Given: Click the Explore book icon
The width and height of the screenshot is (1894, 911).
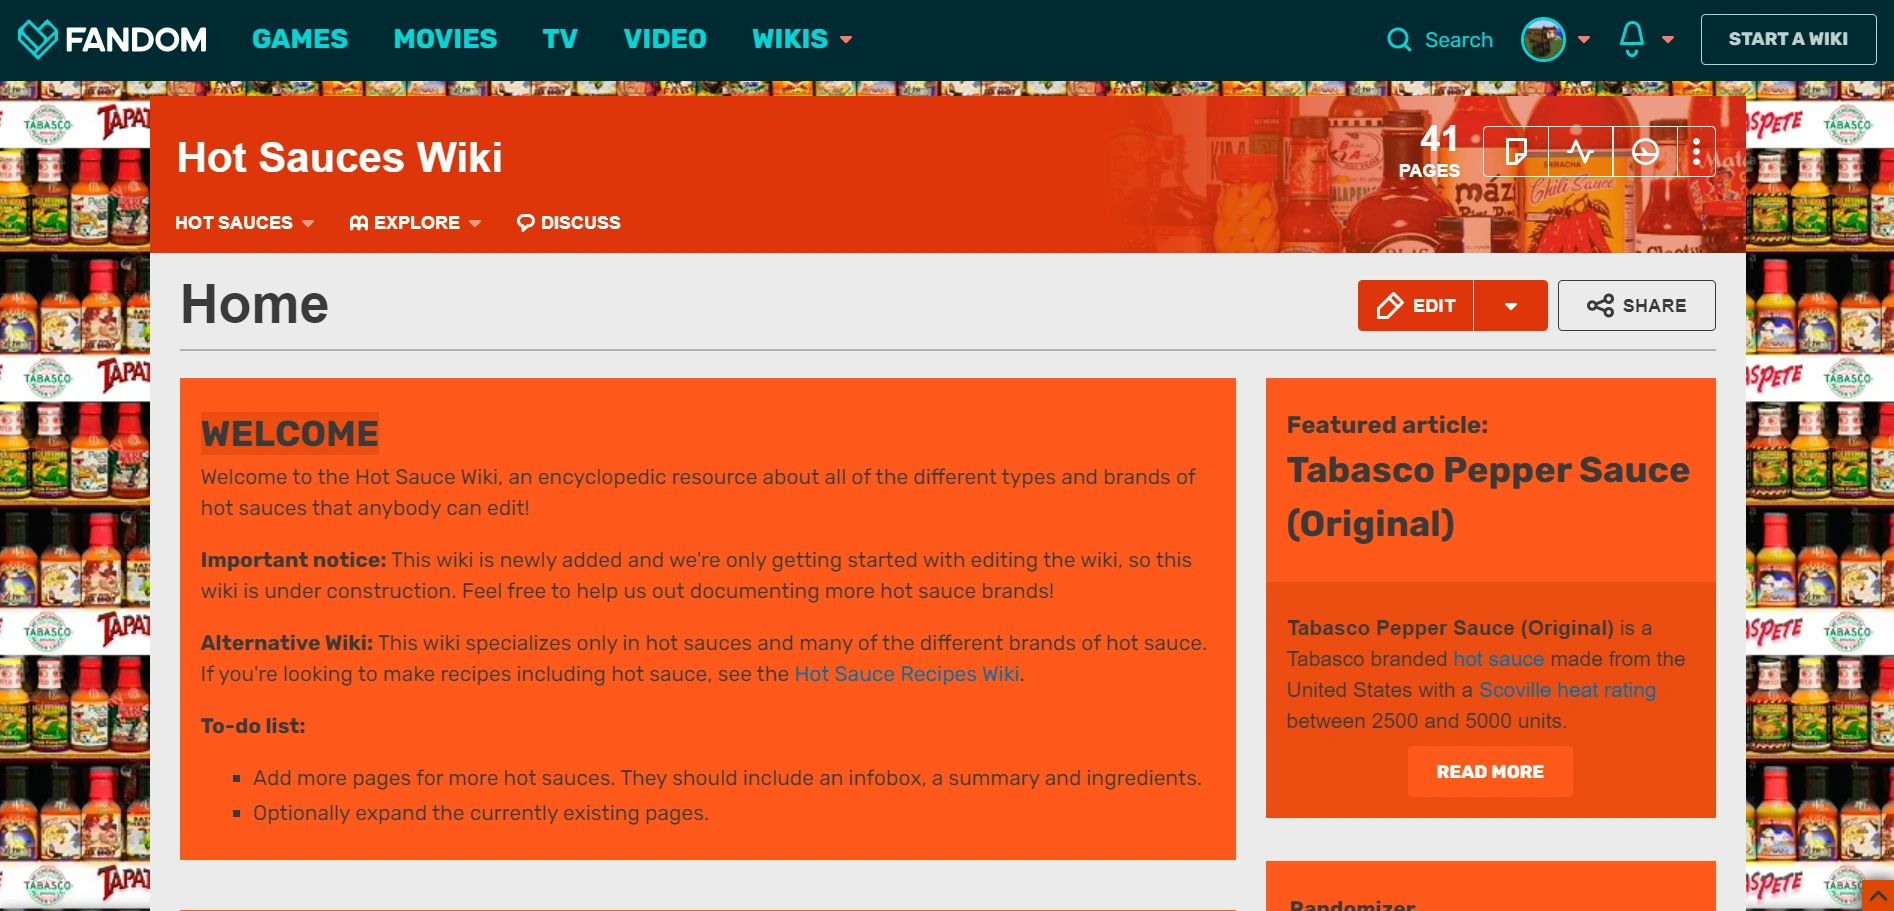Looking at the screenshot, I should pos(359,223).
